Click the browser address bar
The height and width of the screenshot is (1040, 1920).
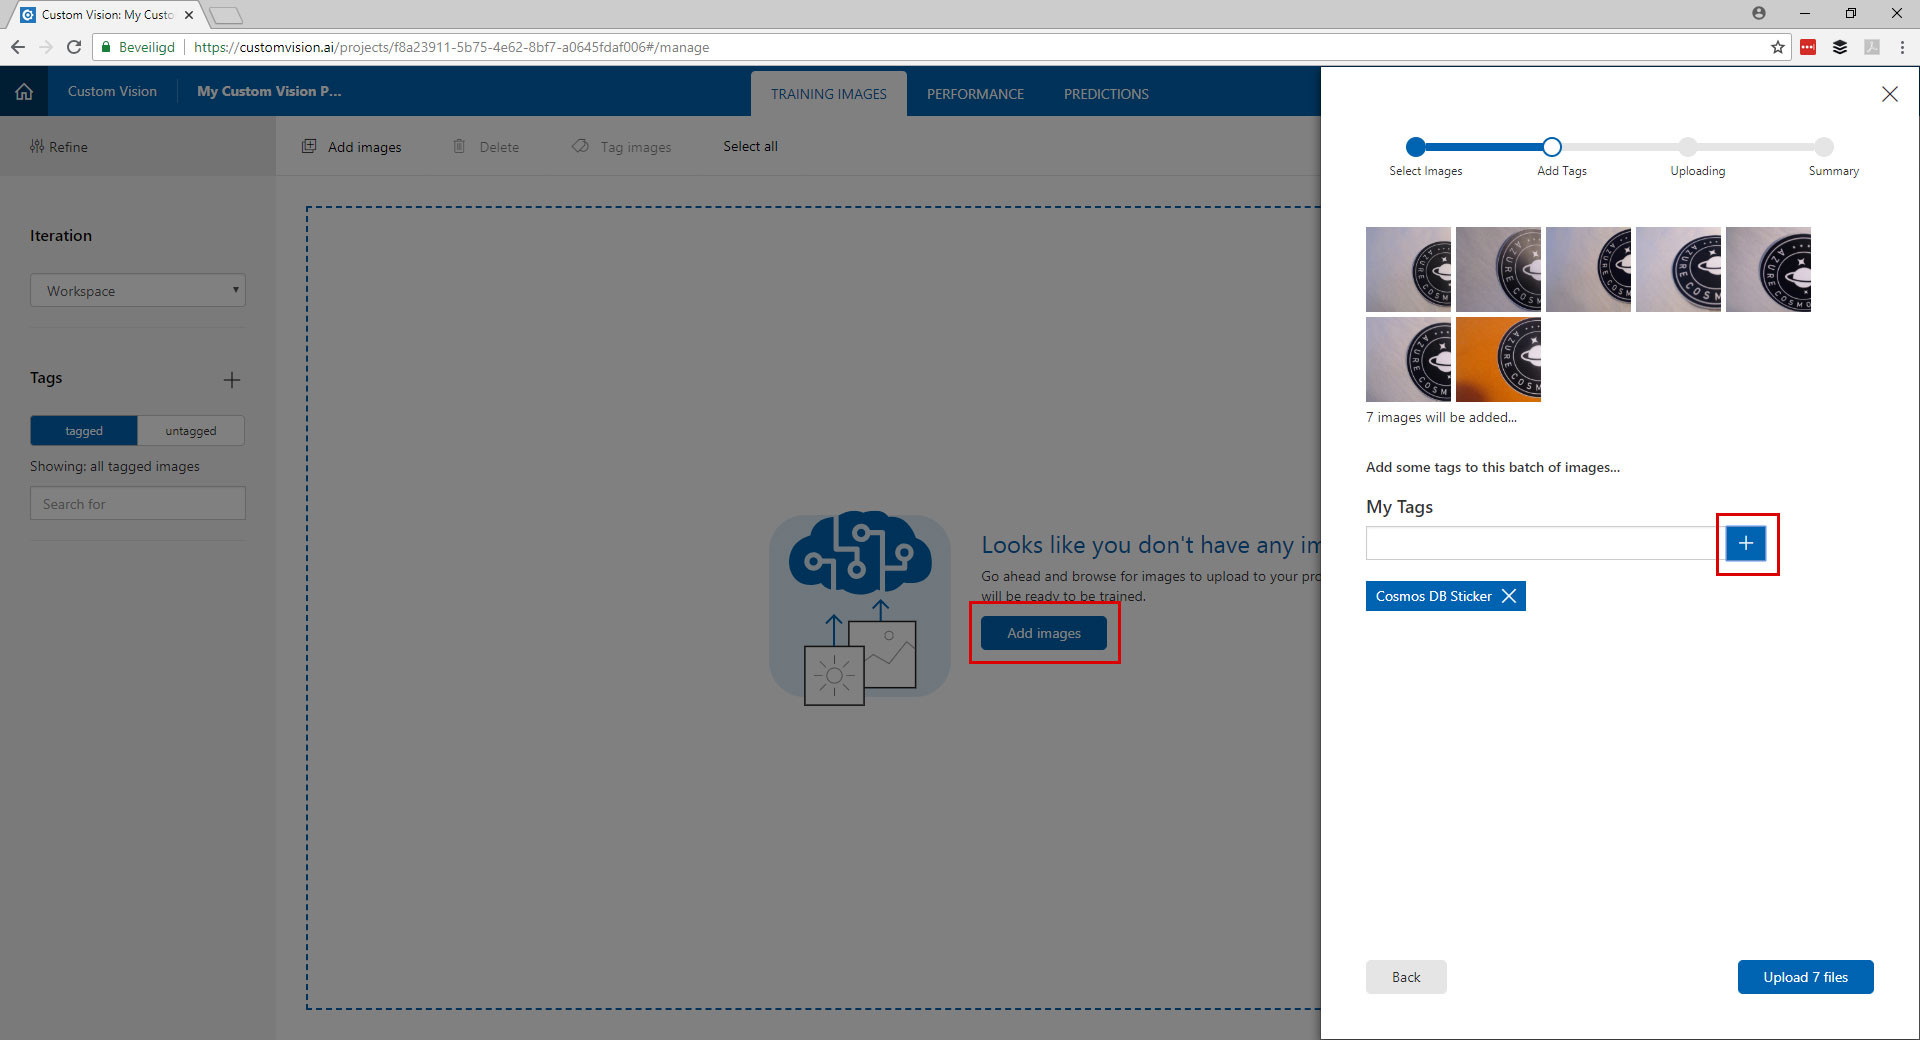click(x=940, y=47)
